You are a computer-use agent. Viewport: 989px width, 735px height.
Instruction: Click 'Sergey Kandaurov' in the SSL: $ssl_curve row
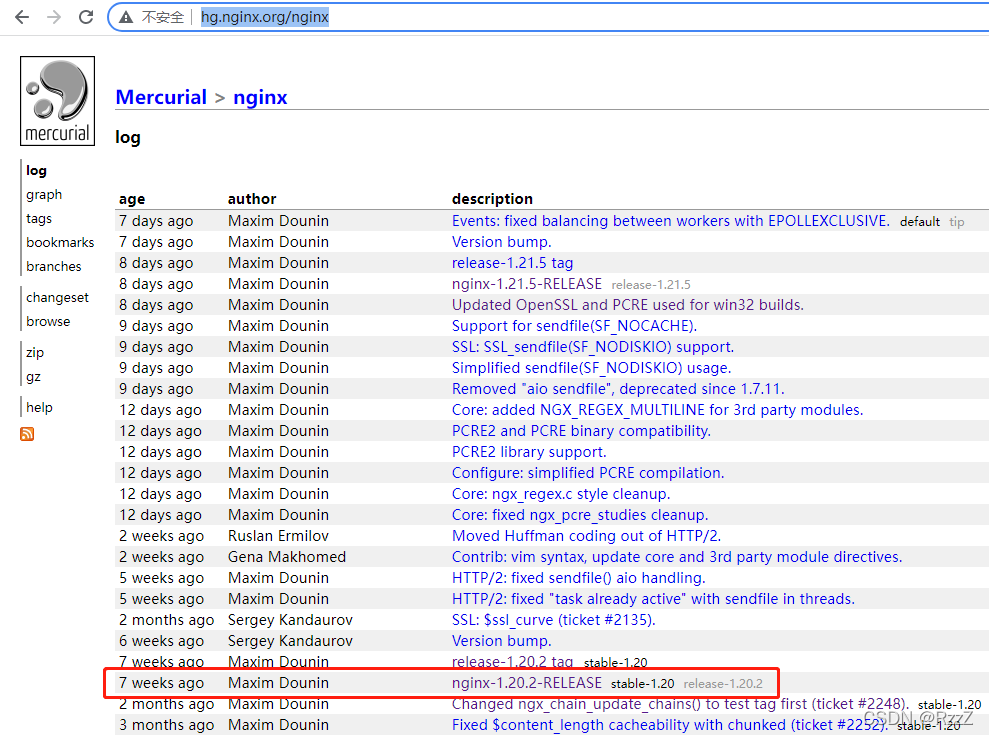pyautogui.click(x=290, y=620)
